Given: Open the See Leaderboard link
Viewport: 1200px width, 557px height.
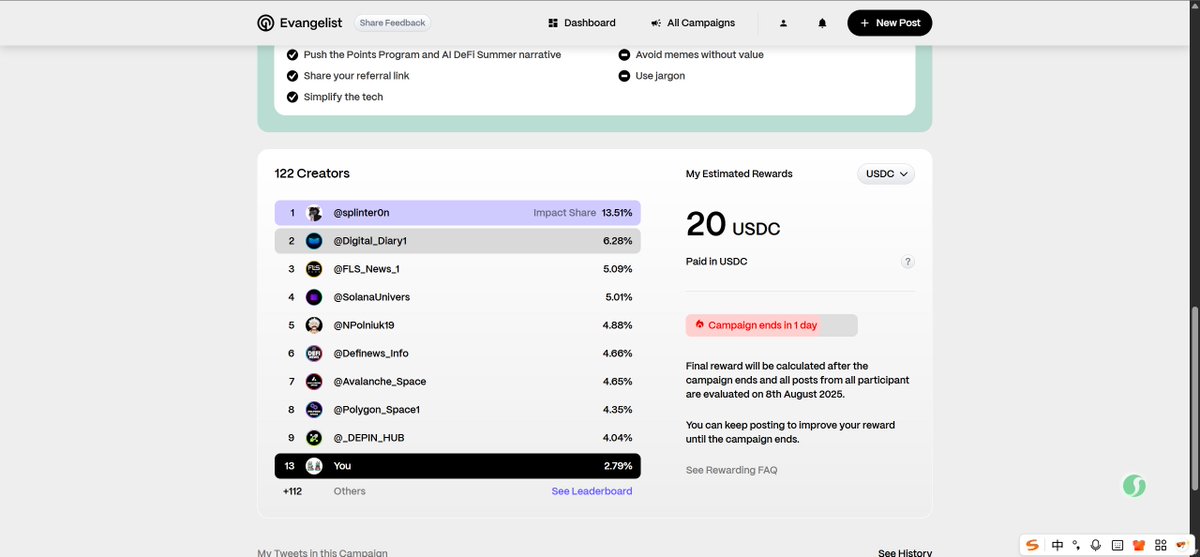Looking at the screenshot, I should [x=592, y=491].
